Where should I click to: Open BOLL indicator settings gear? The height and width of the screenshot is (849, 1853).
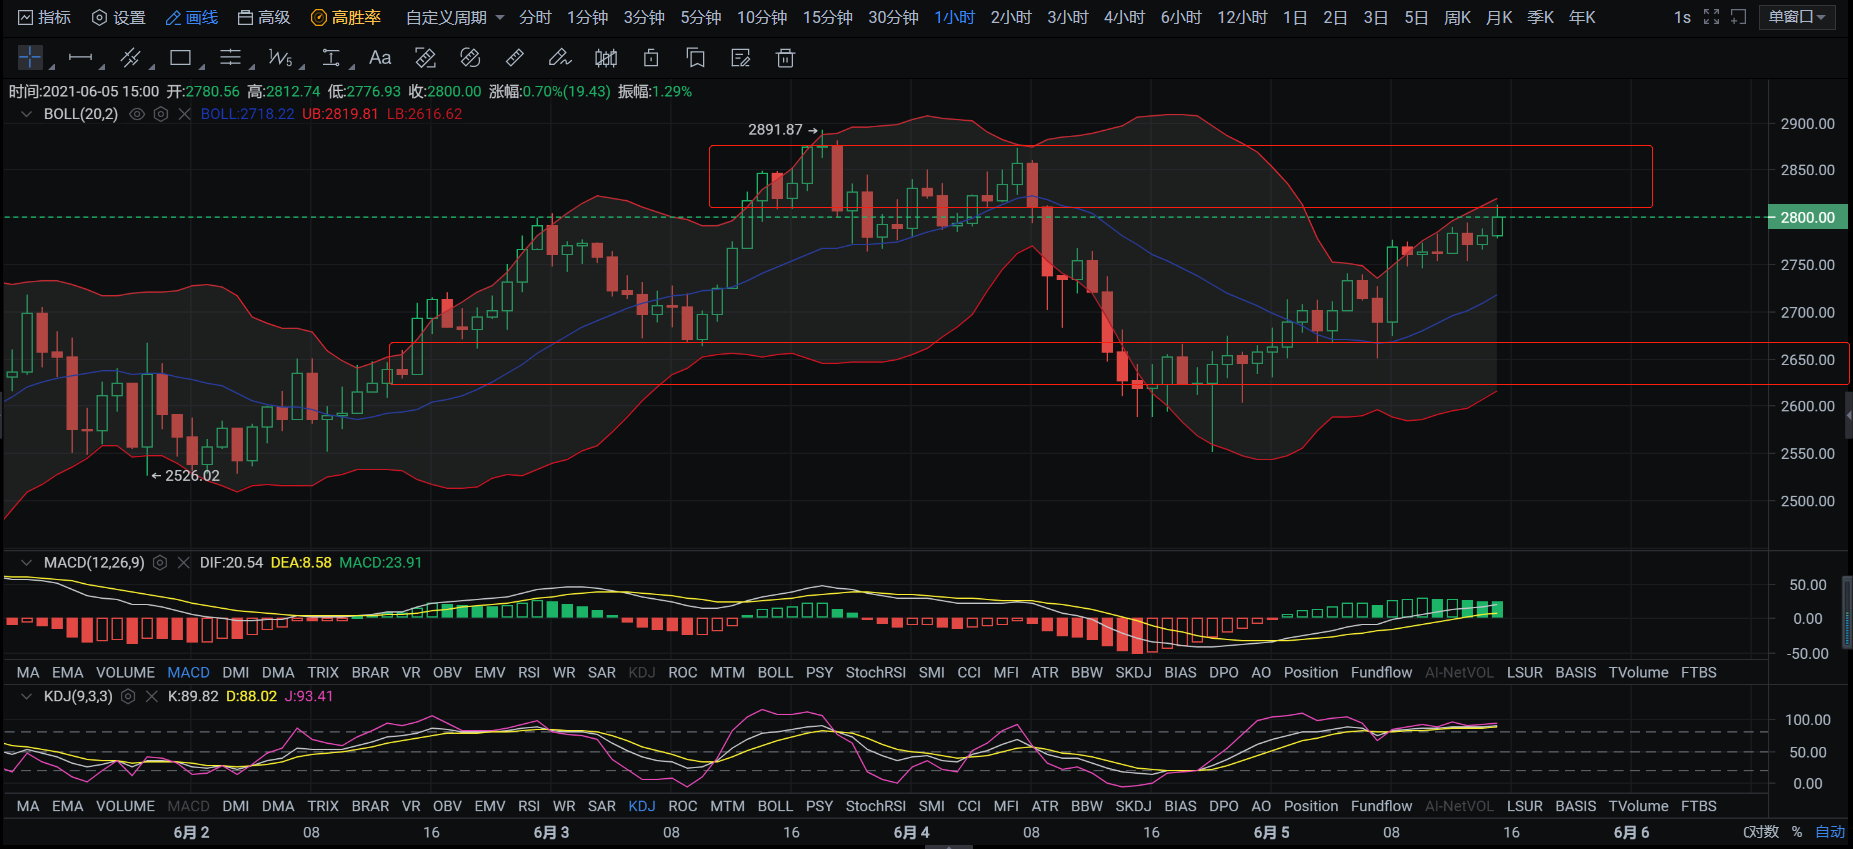pyautogui.click(x=161, y=114)
